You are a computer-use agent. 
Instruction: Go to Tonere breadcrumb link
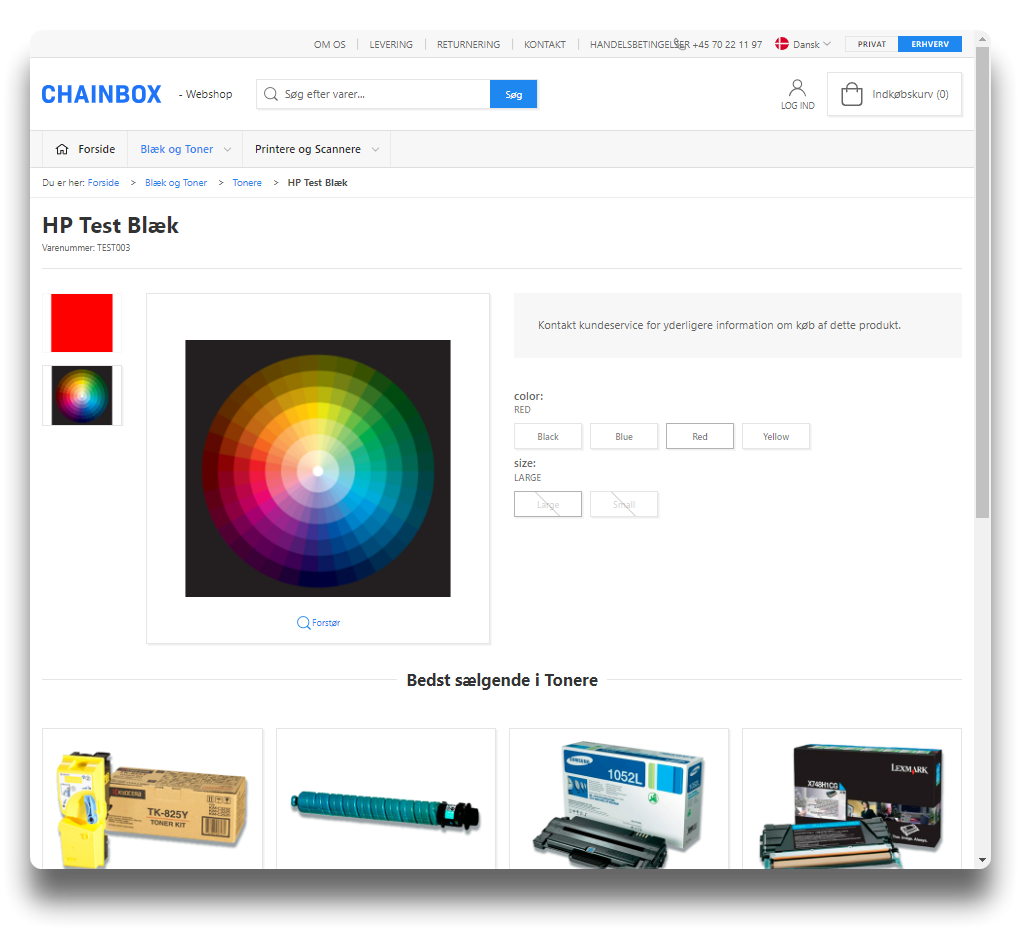click(x=247, y=183)
